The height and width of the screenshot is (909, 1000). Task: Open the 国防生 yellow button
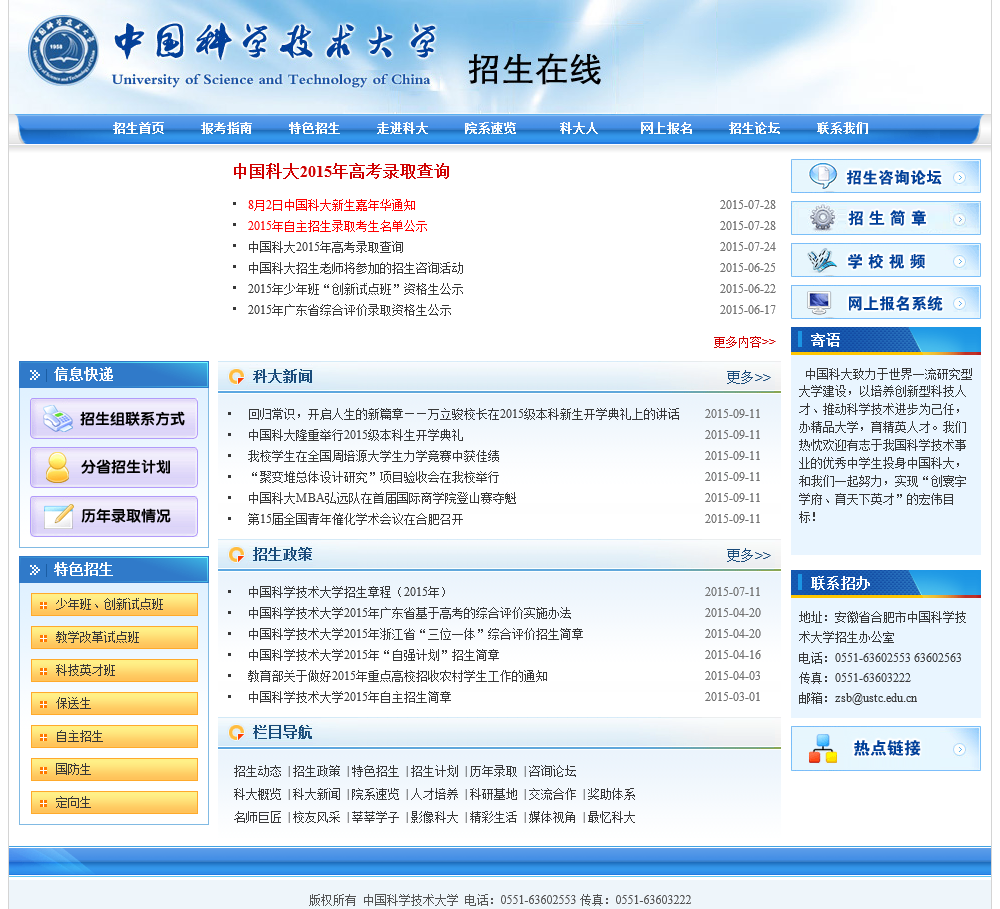[114, 769]
